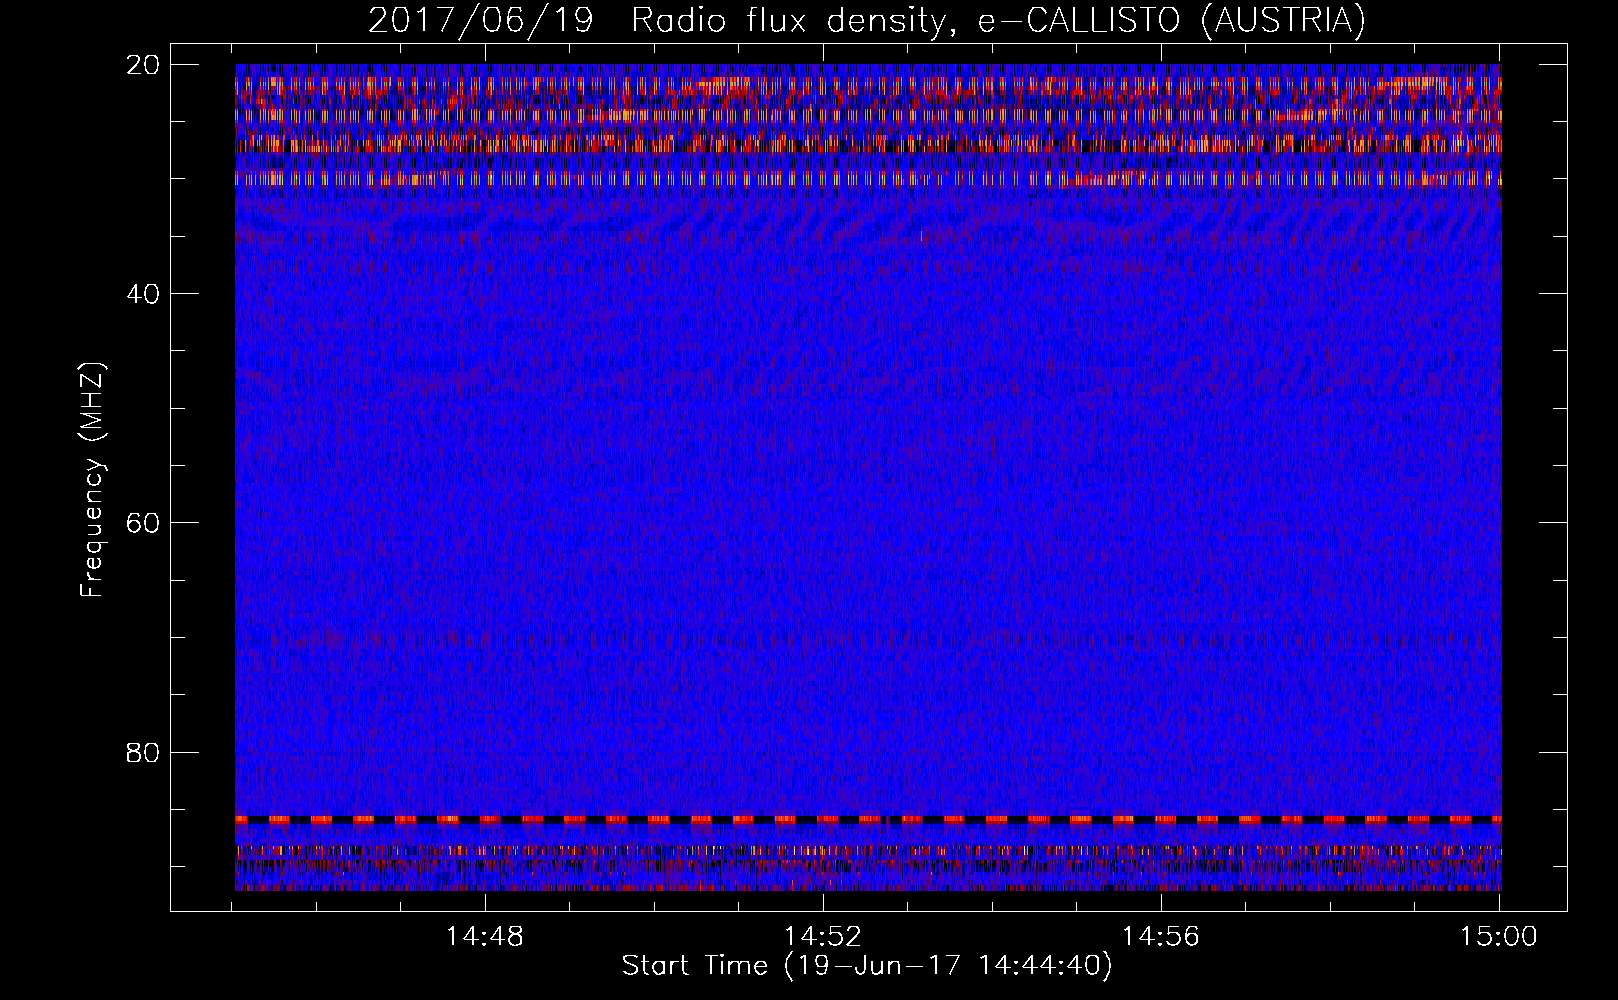The height and width of the screenshot is (1000, 1618).
Task: Select the 14:48 time tick label
Action: pos(485,937)
